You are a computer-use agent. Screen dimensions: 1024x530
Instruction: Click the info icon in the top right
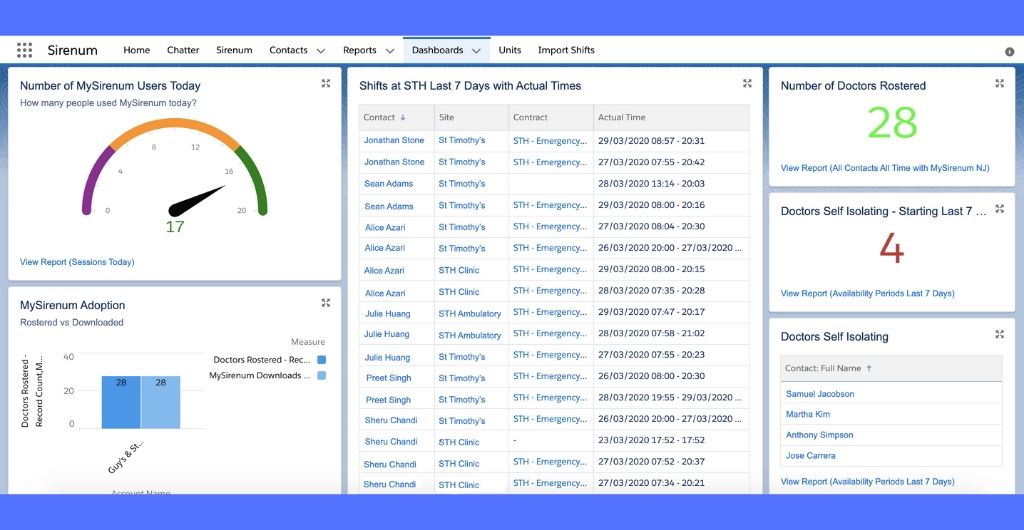pos(1009,51)
